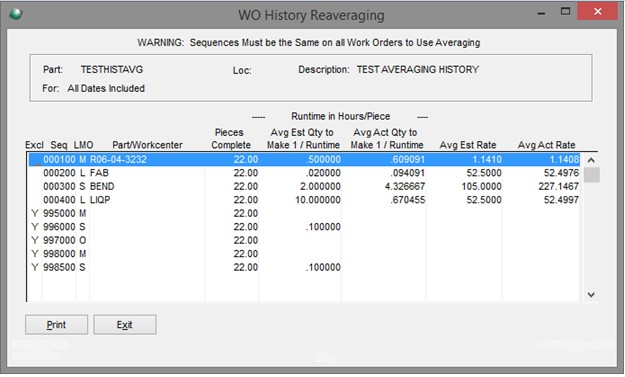This screenshot has height=377, width=625.
Task: Click the All Dates Included text
Action: [x=106, y=88]
